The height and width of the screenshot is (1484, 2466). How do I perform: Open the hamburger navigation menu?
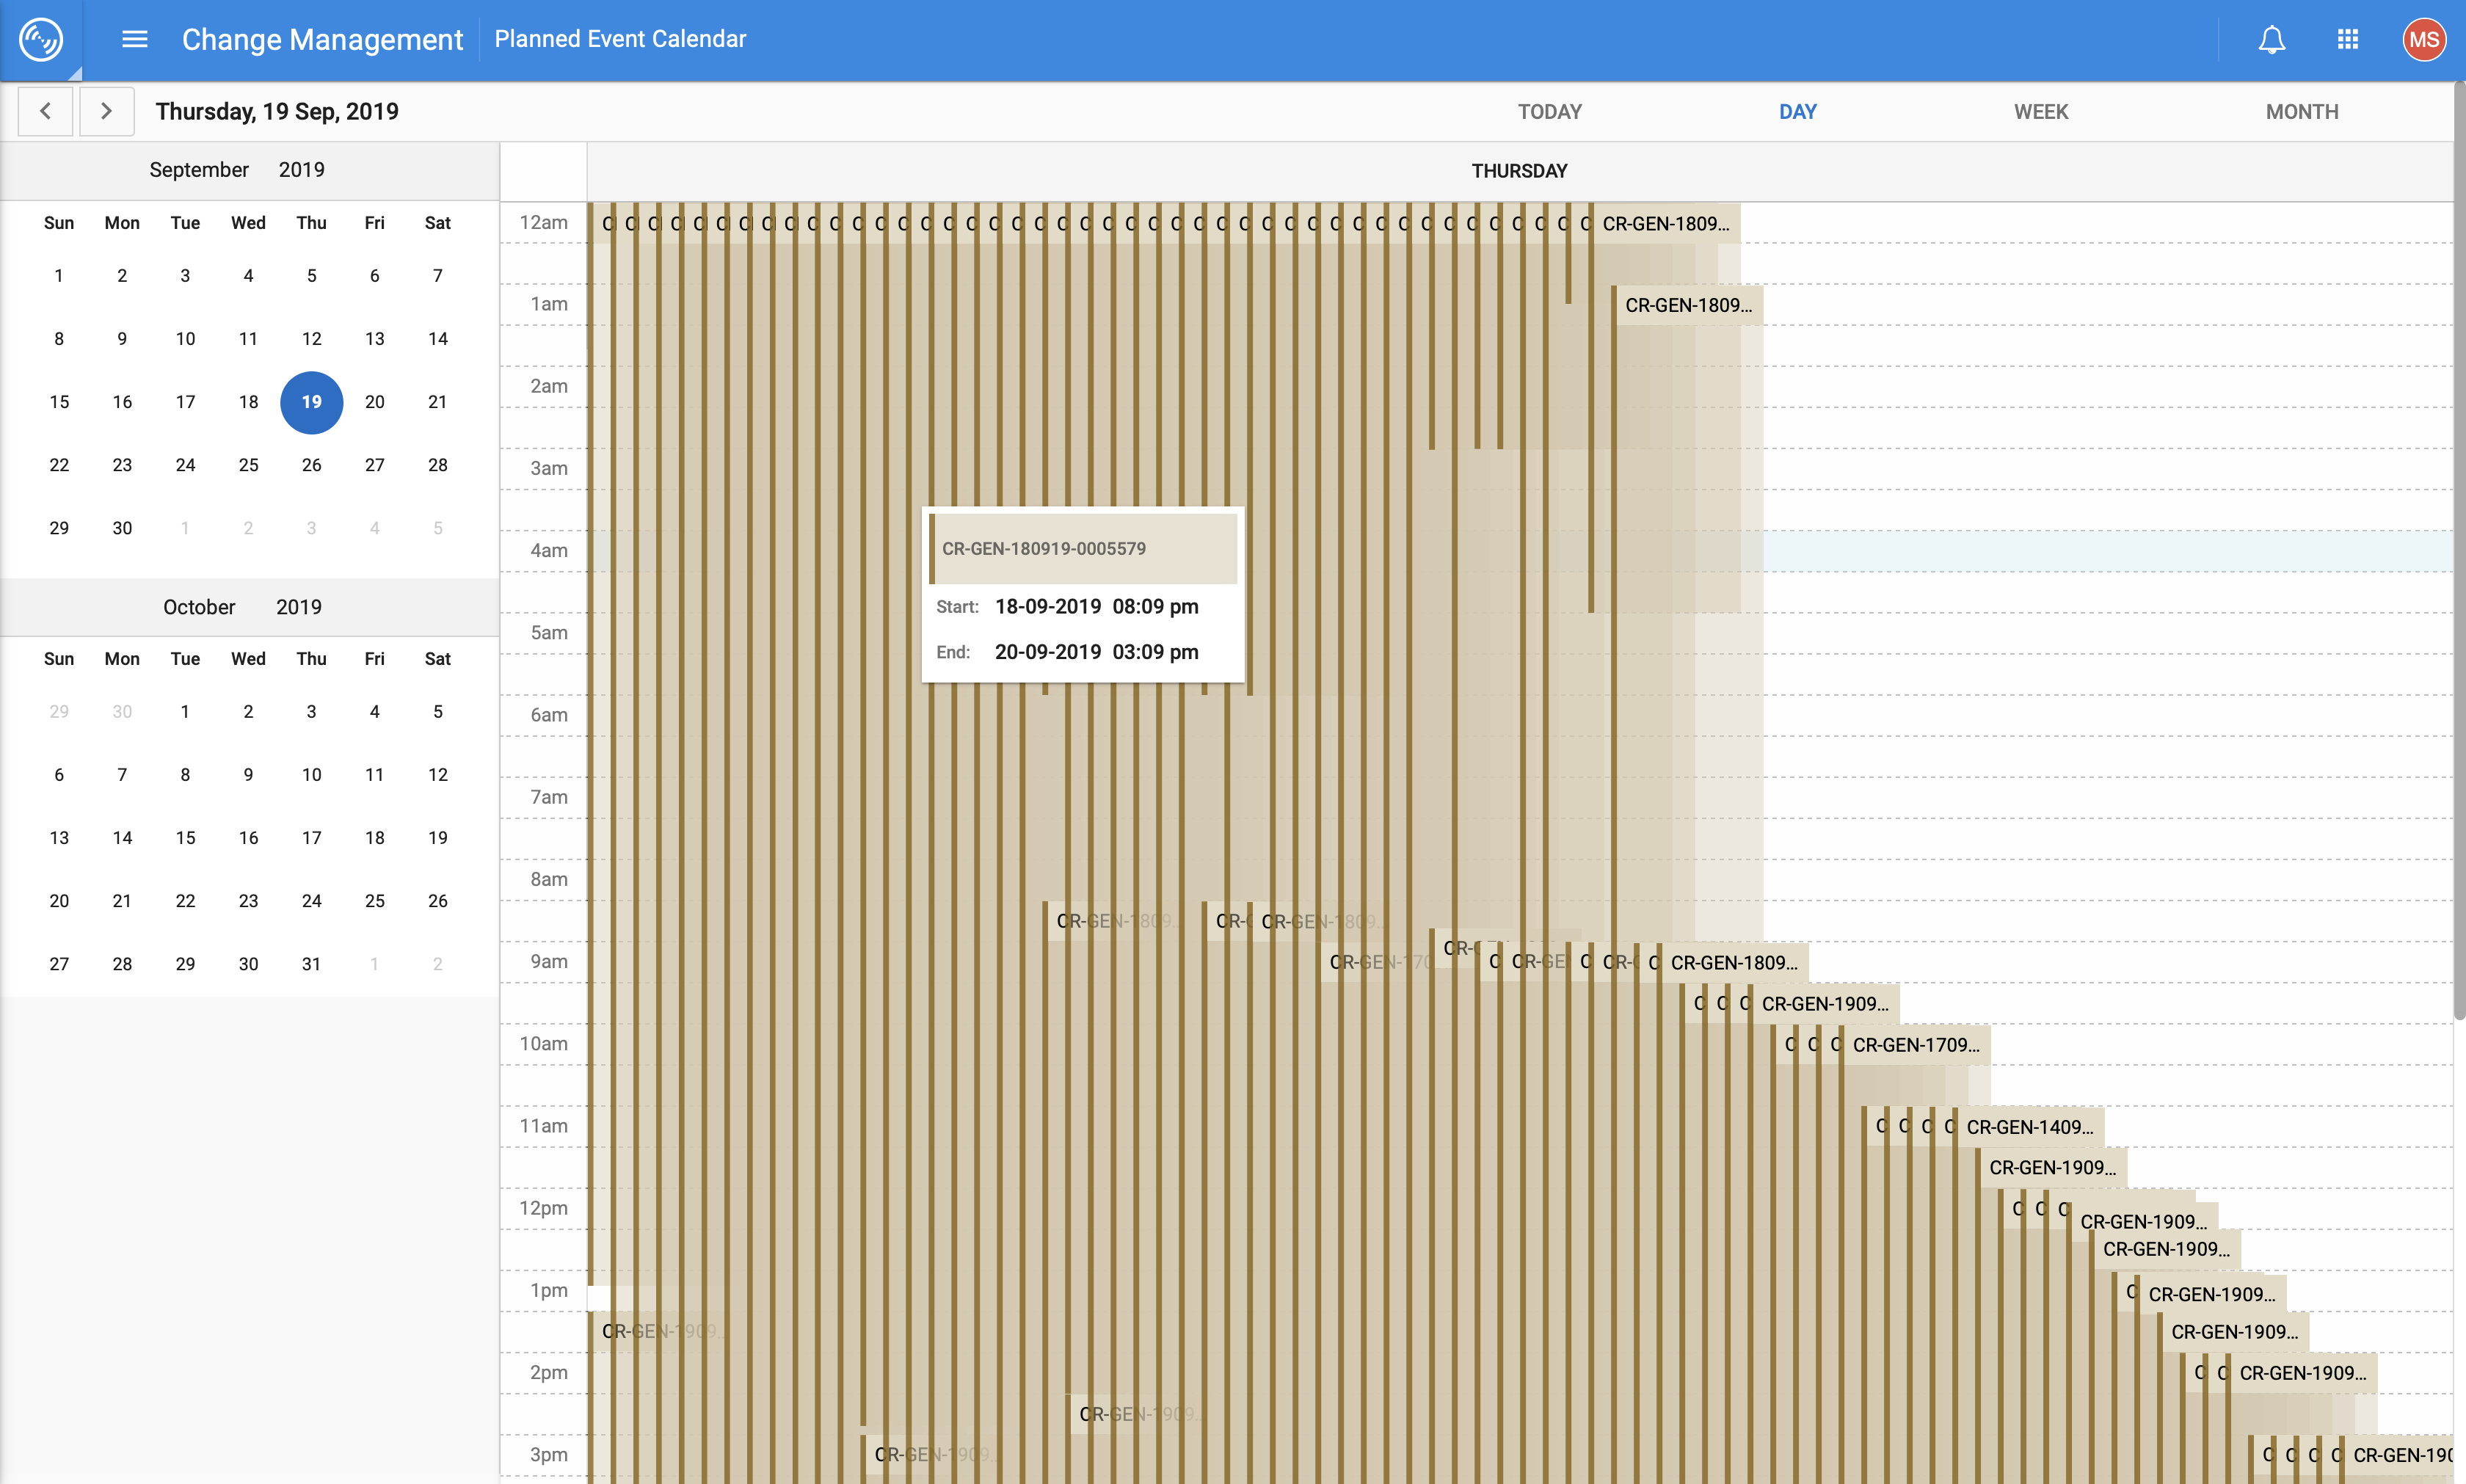pos(134,39)
